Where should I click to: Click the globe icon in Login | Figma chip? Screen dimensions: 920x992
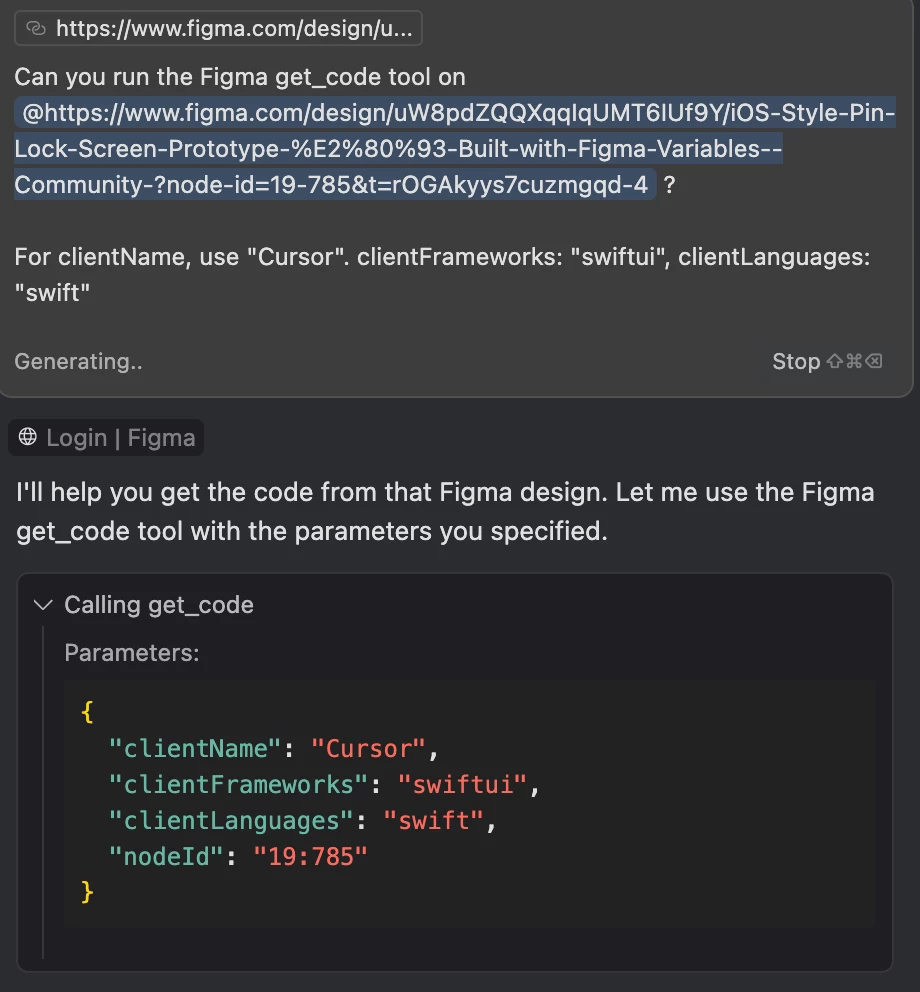click(x=27, y=437)
